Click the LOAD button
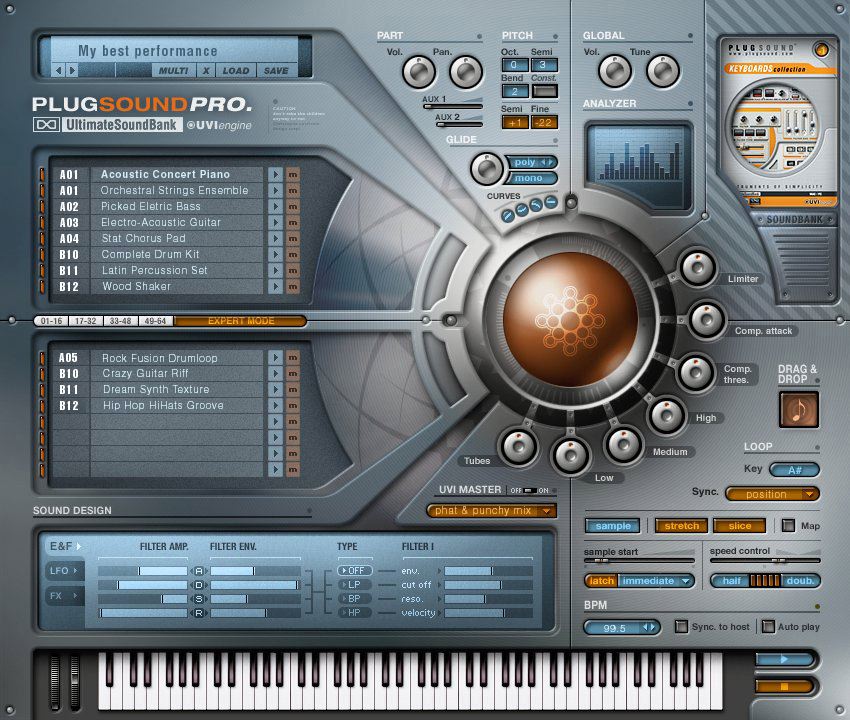Screen dimensions: 850x720 pos(236,70)
